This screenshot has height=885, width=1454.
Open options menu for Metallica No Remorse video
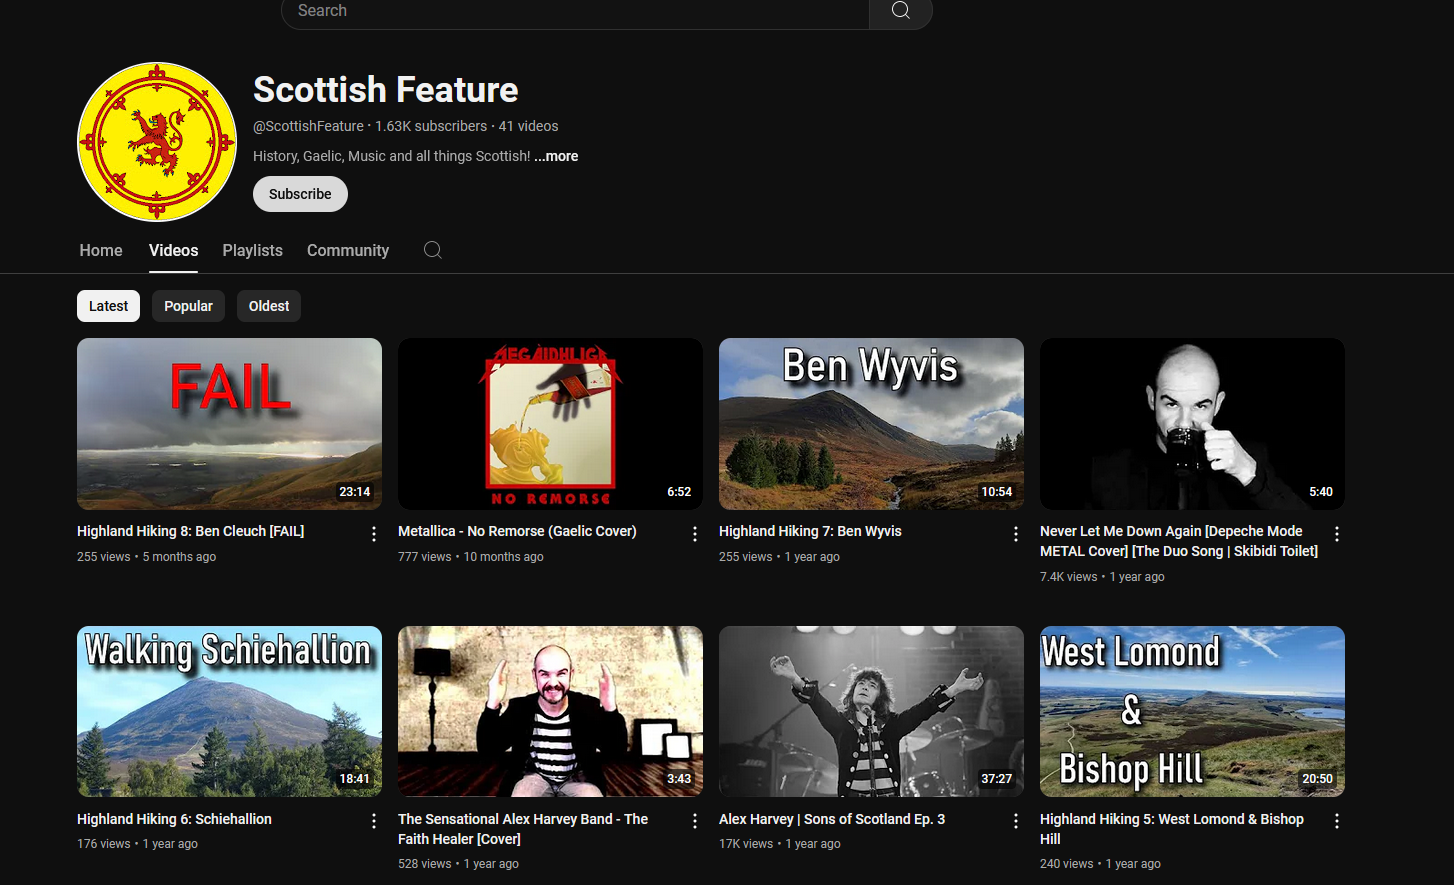(x=695, y=534)
